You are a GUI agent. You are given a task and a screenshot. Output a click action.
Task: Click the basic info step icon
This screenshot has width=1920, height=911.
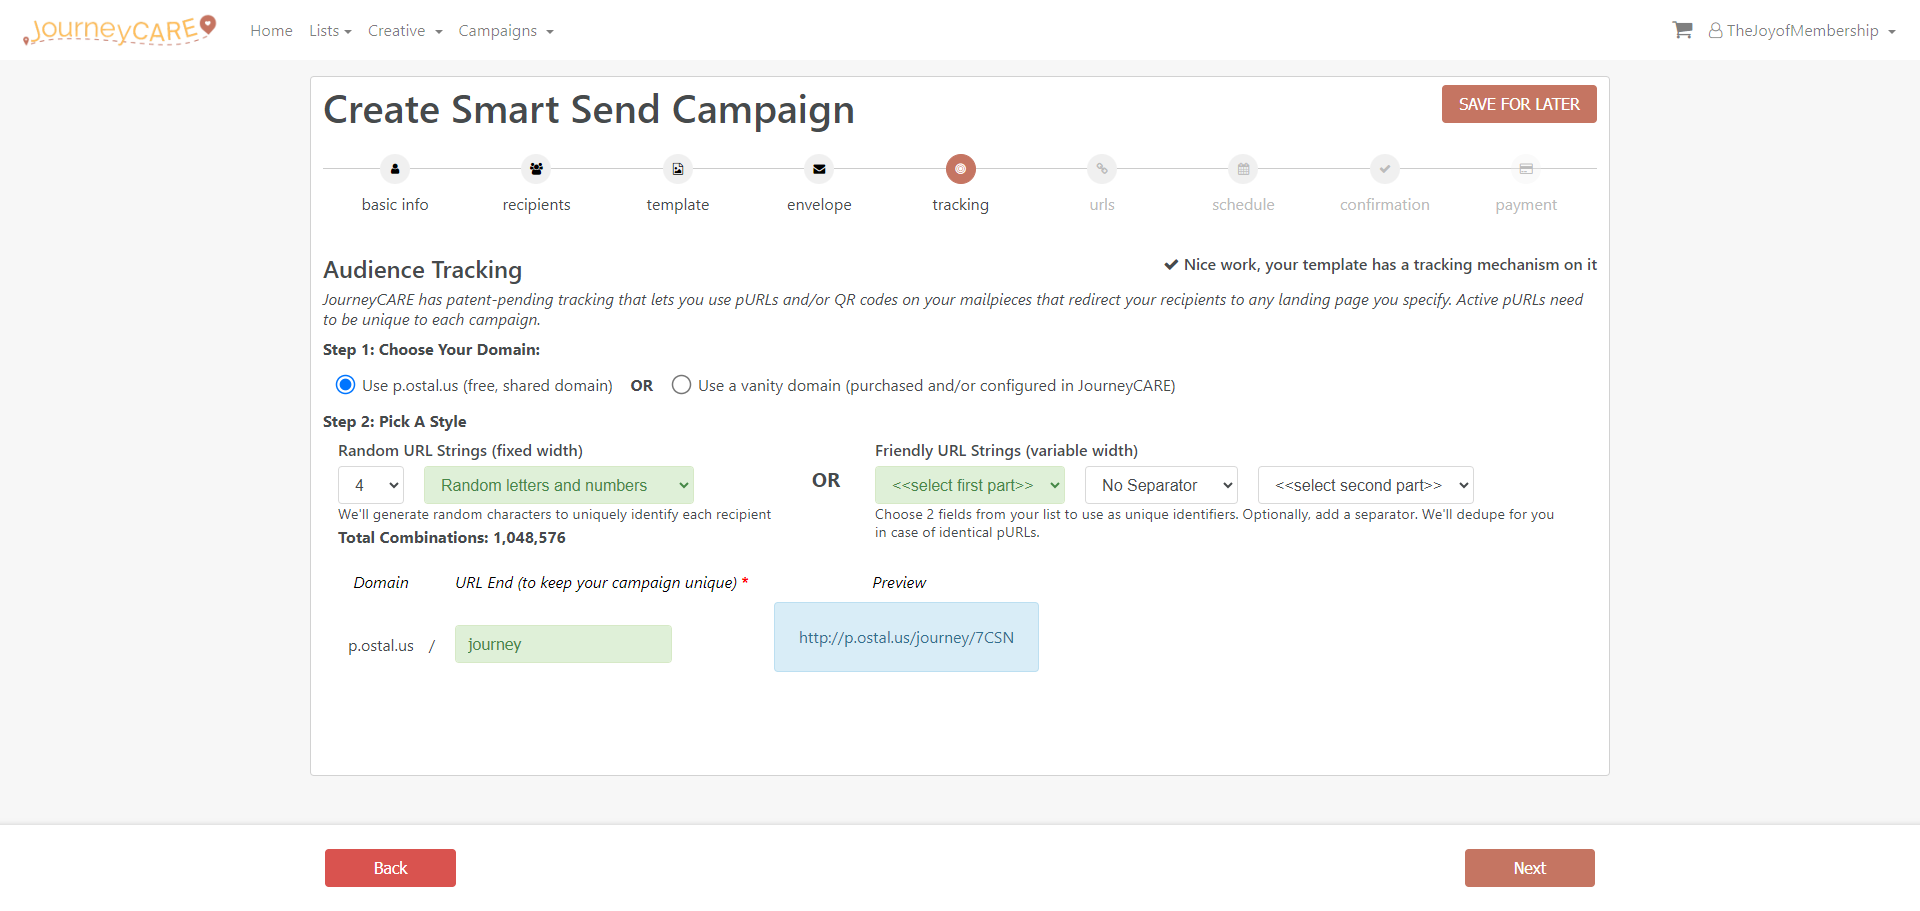395,169
